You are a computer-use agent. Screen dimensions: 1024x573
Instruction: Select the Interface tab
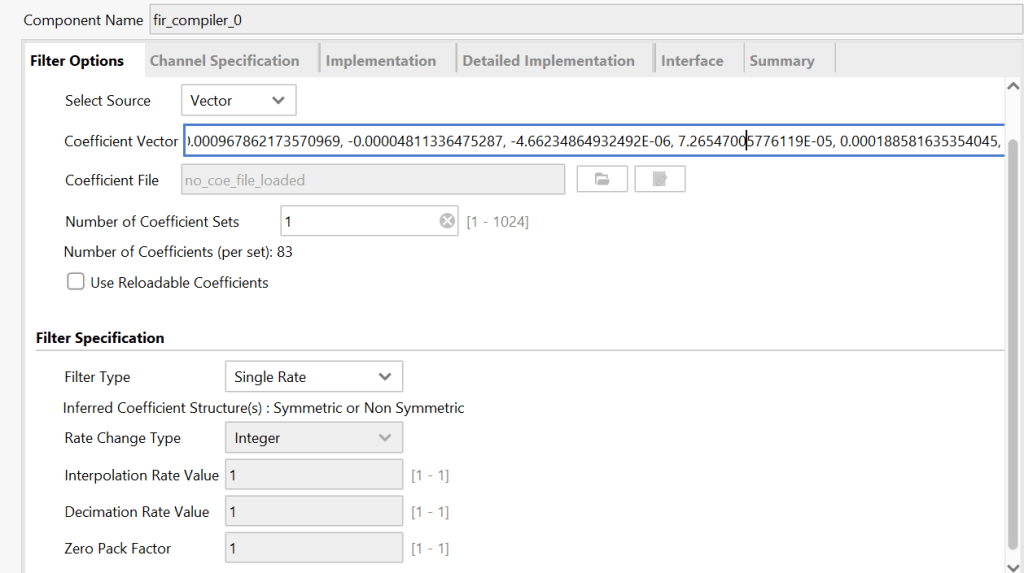691,61
